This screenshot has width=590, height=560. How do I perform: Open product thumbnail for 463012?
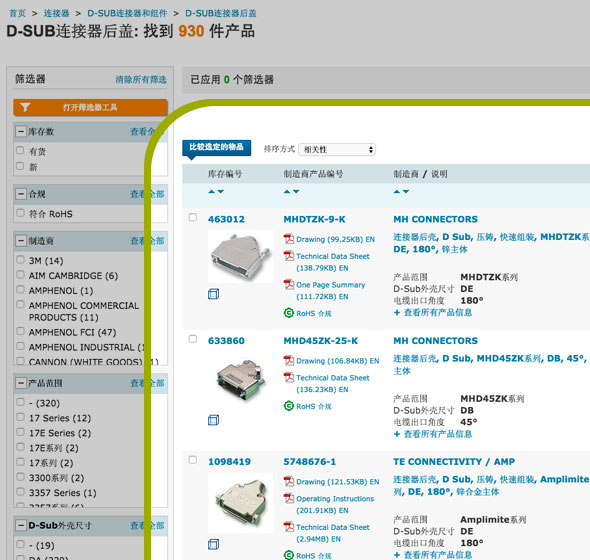(241, 256)
